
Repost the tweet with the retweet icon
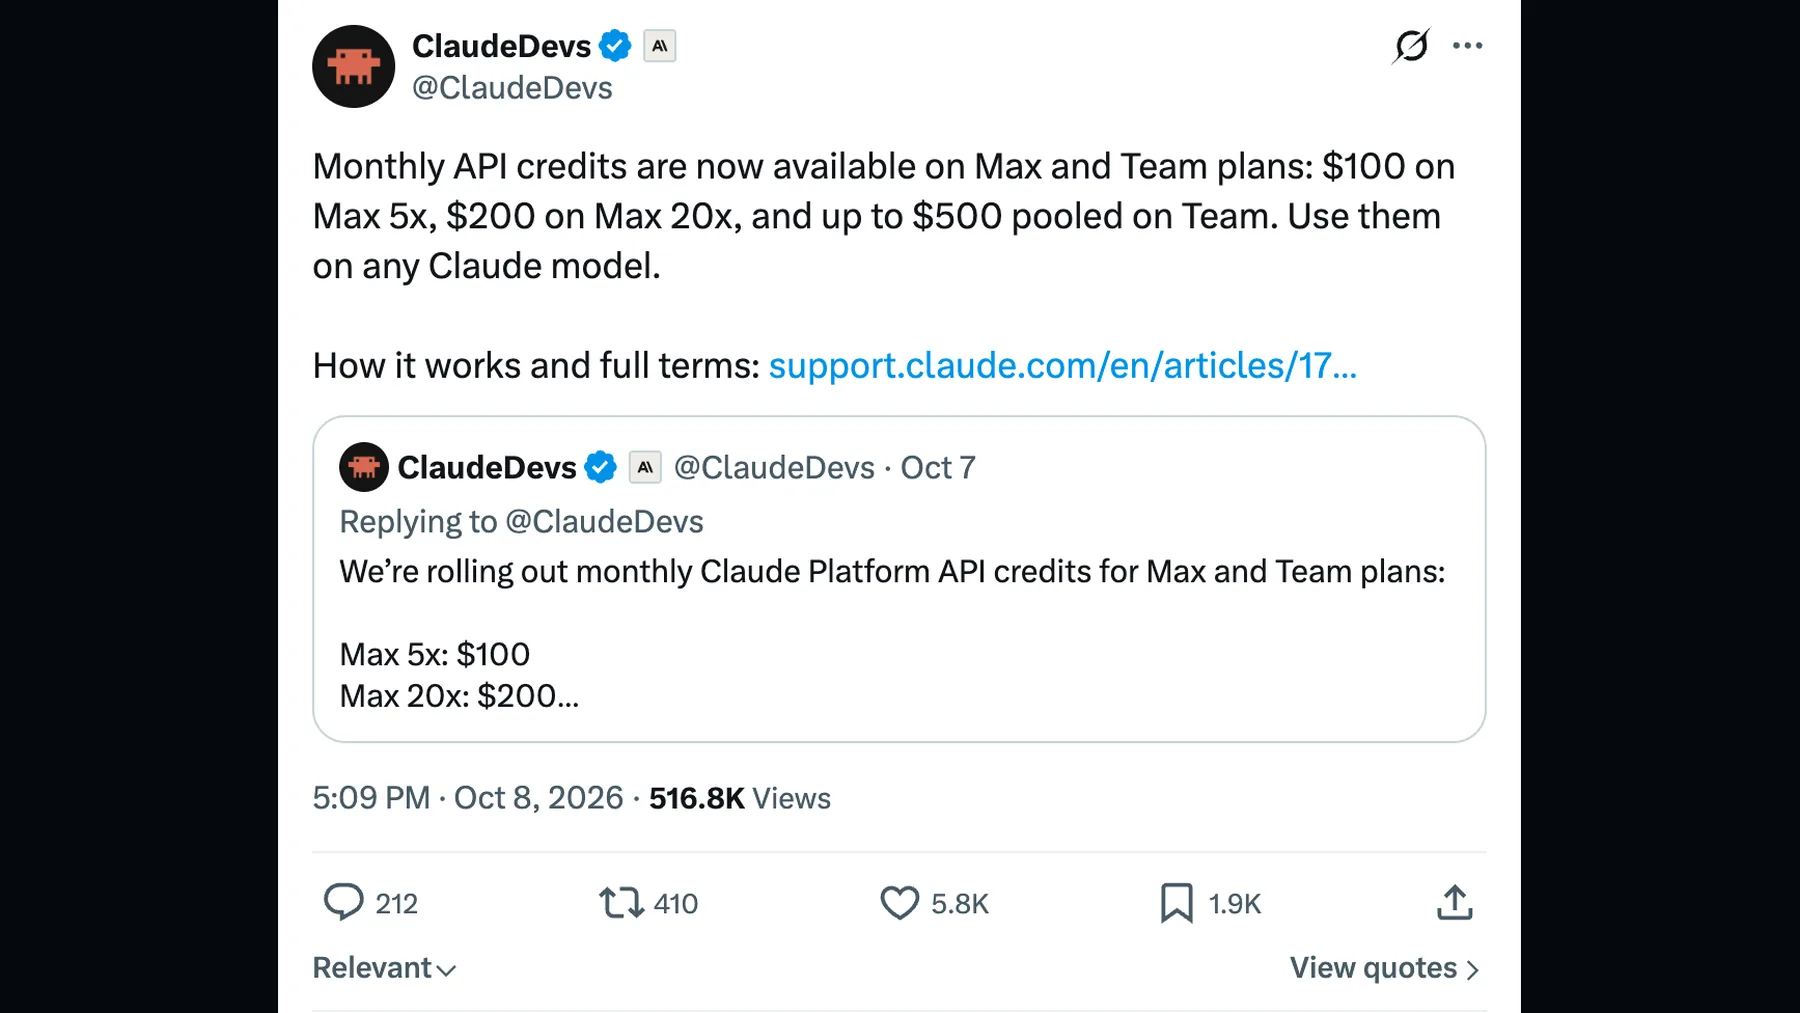[x=621, y=903]
